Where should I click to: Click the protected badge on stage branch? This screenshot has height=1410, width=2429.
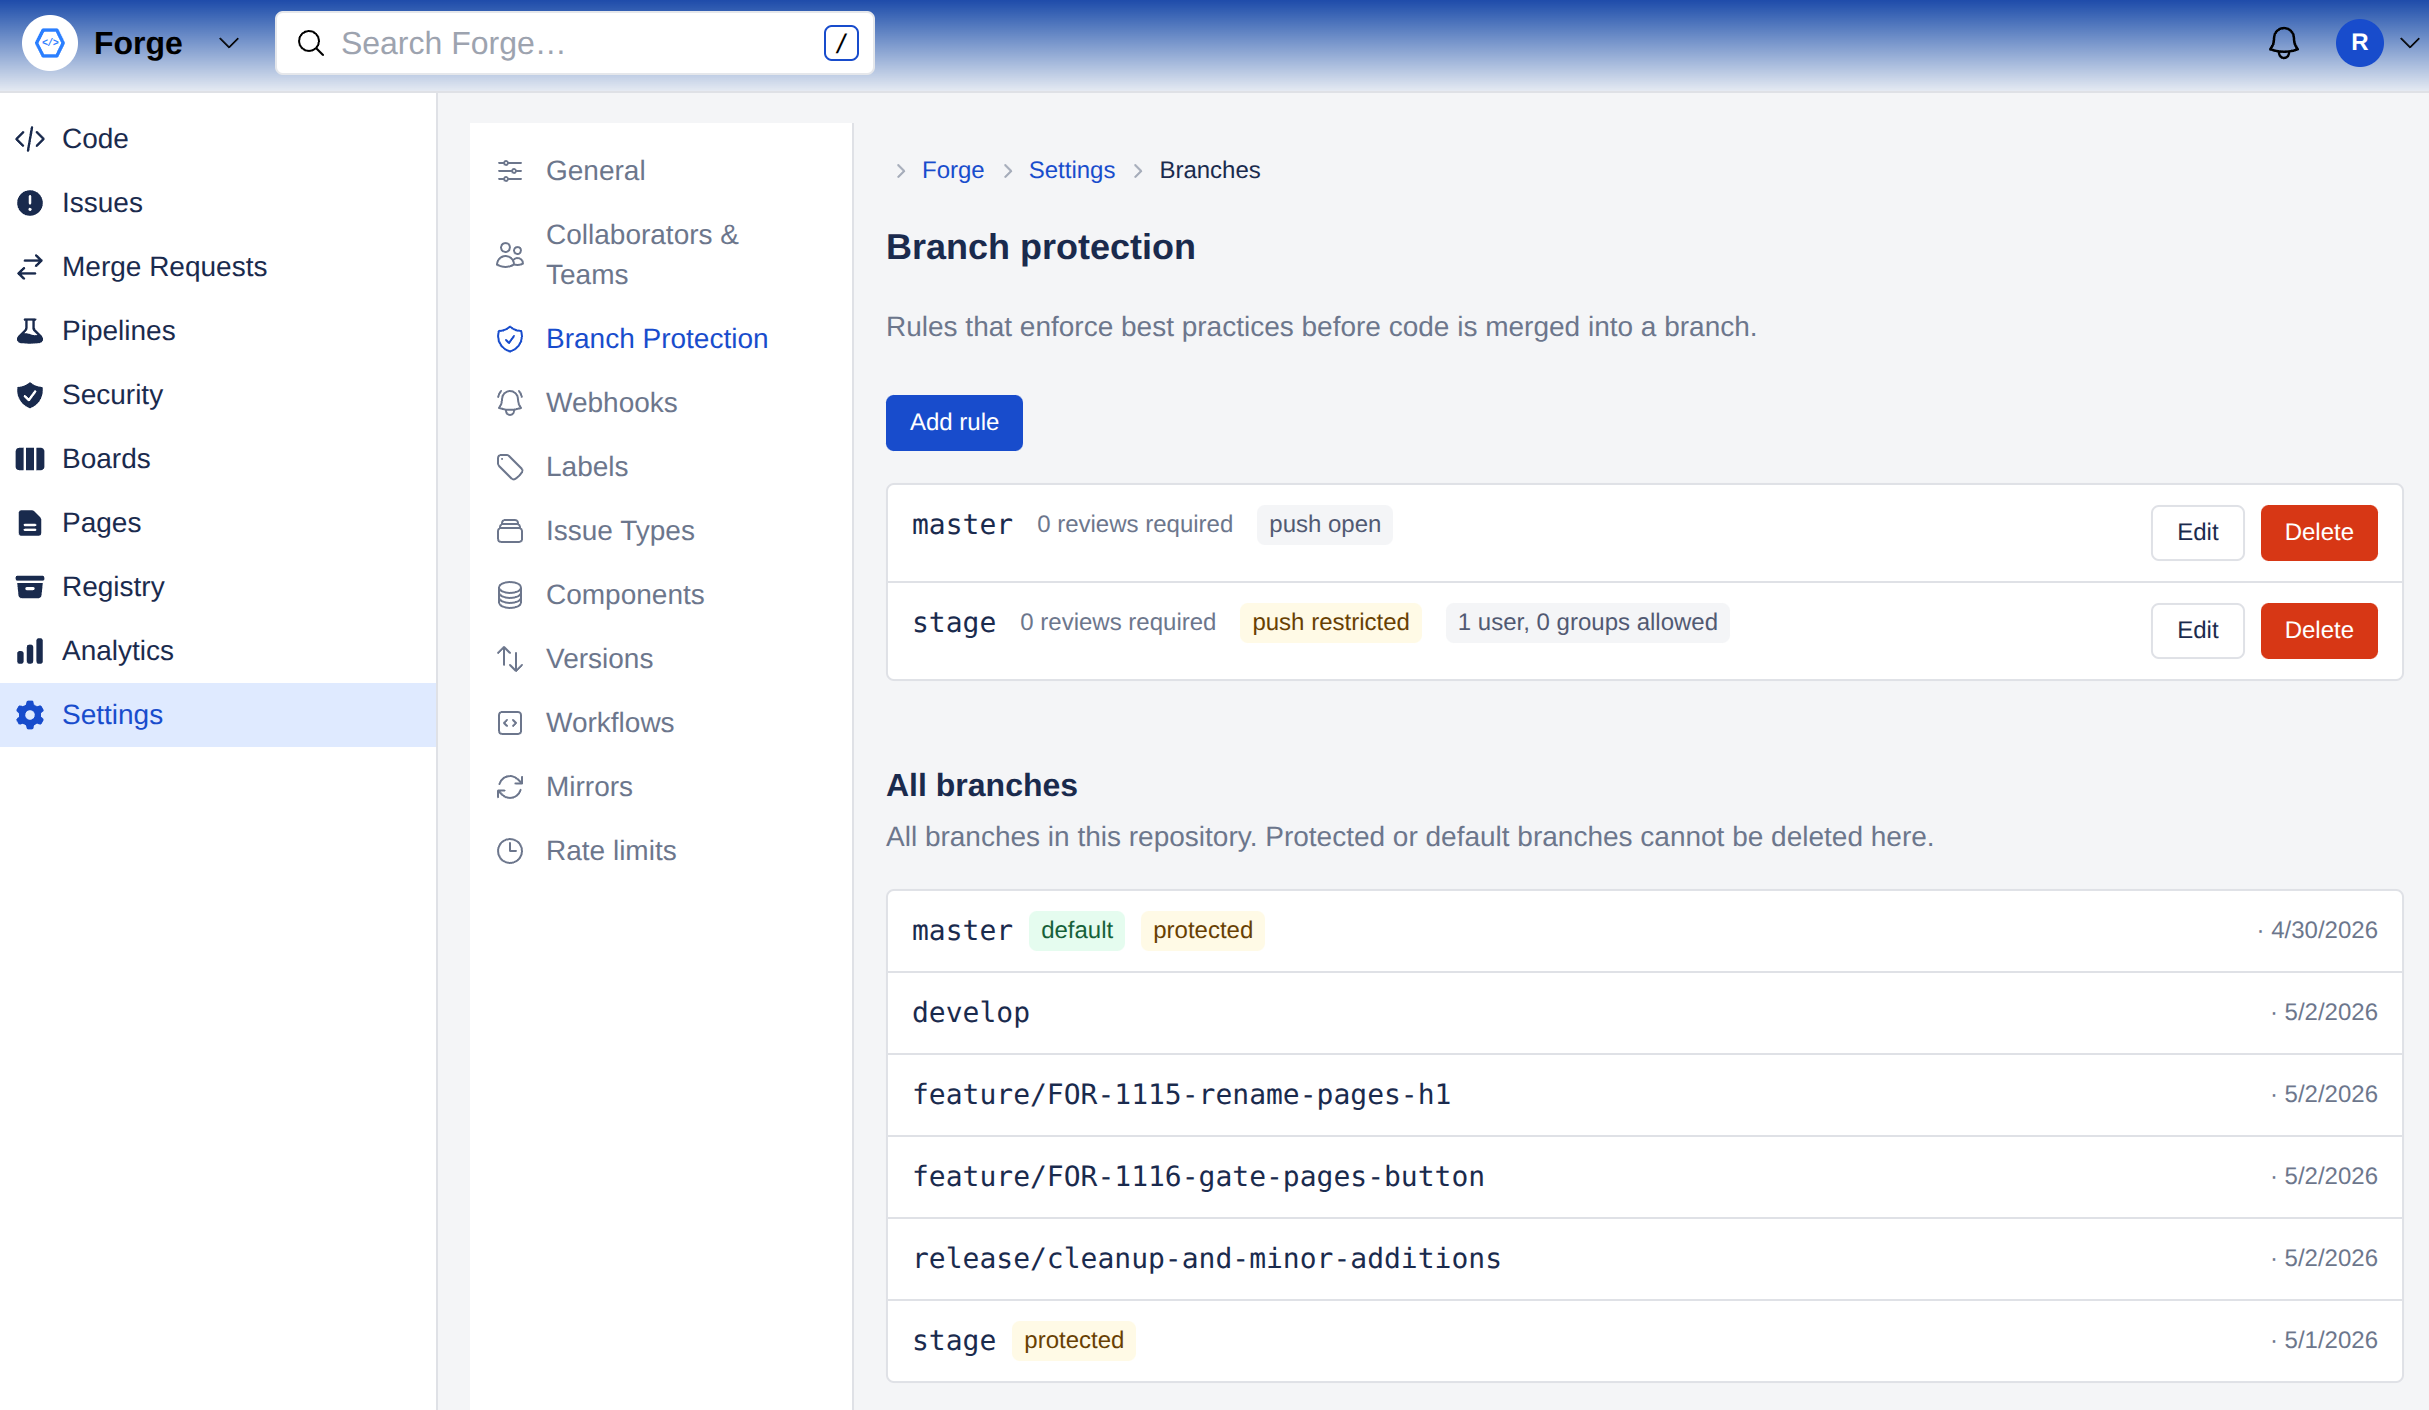click(1073, 1341)
